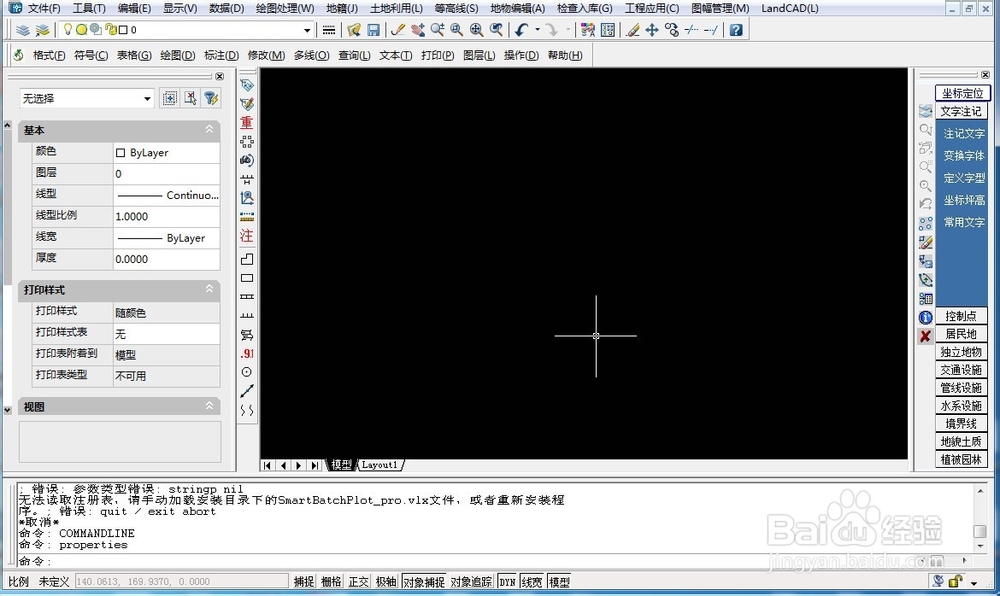The width and height of the screenshot is (1000, 596).
Task: Open the 绘图处理(W) menu
Action: [x=285, y=8]
